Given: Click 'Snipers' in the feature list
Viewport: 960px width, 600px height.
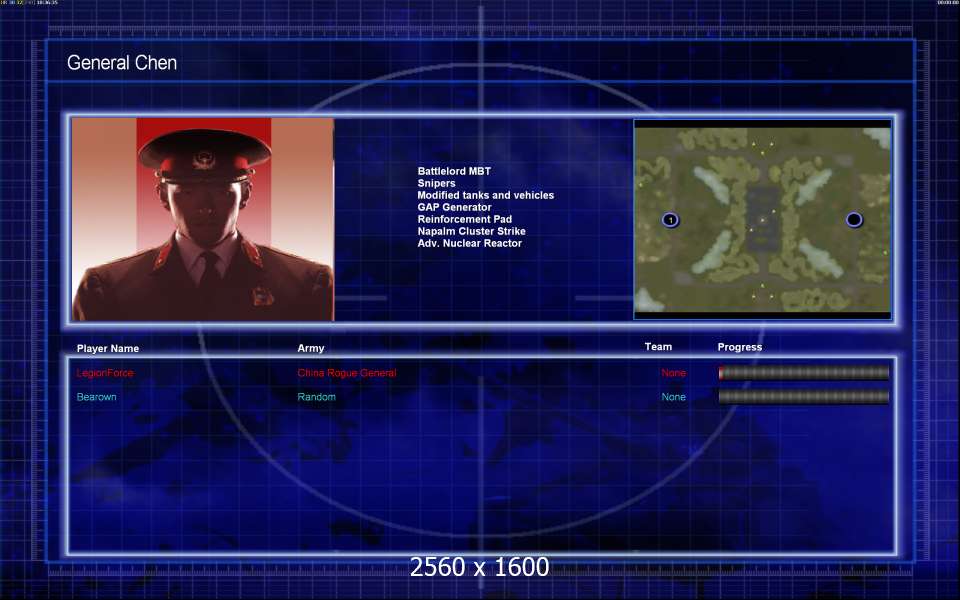Looking at the screenshot, I should [x=437, y=183].
